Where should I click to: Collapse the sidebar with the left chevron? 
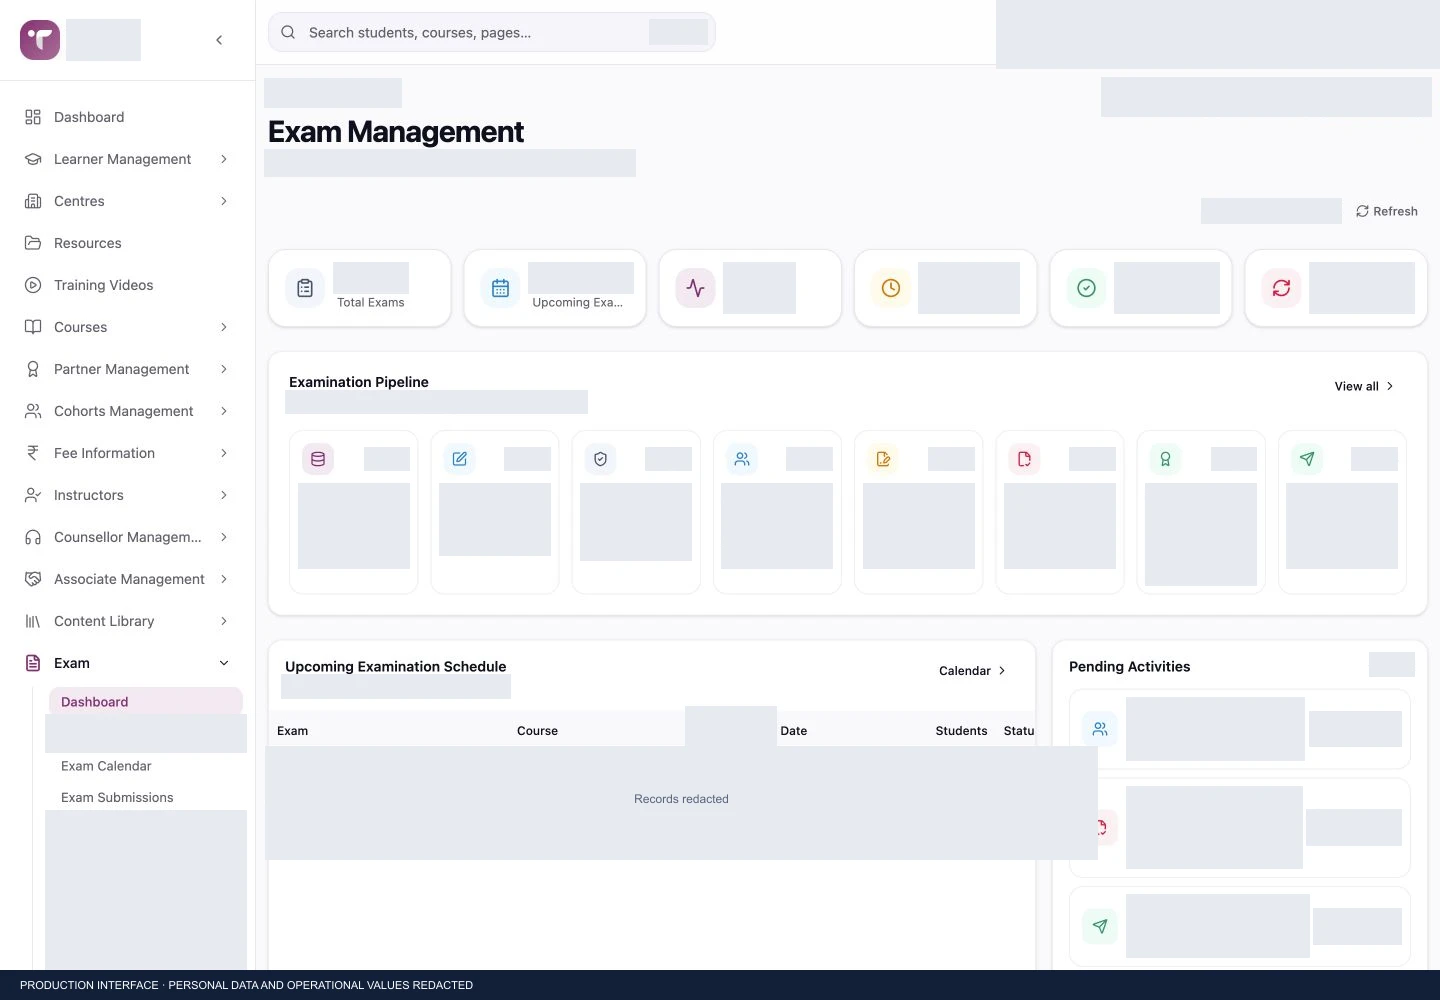point(219,40)
